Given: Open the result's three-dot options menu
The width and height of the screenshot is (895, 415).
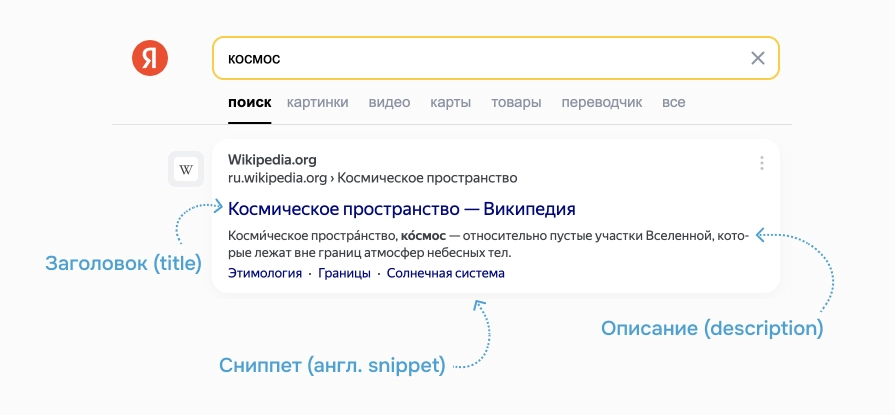Looking at the screenshot, I should tap(761, 163).
